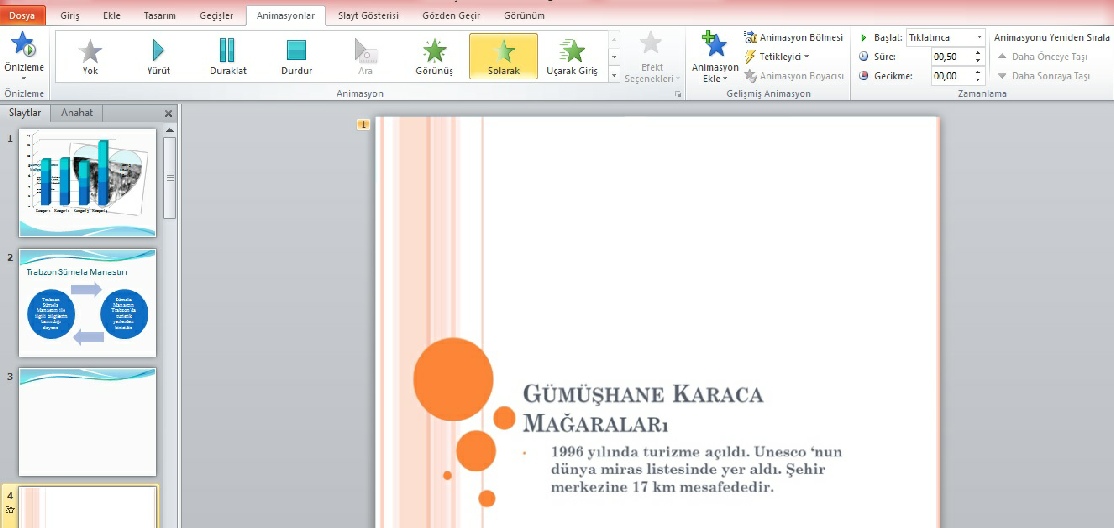Screen dimensions: 1114x528
Task: Select the Ara seek animation
Action: [366, 57]
